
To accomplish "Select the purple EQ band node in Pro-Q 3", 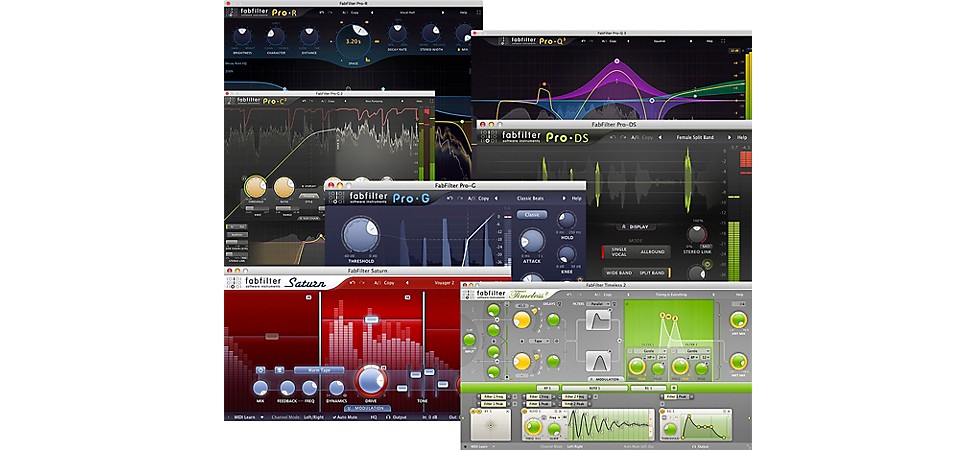I will pyautogui.click(x=617, y=61).
